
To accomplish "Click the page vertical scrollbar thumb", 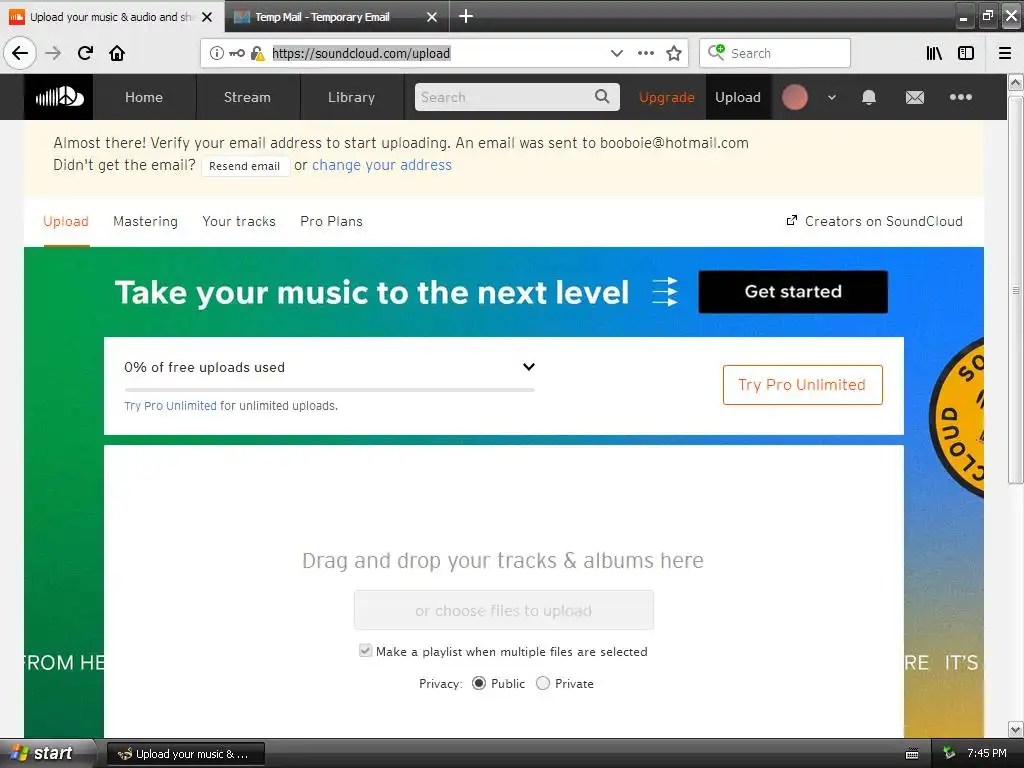I will 1015,290.
